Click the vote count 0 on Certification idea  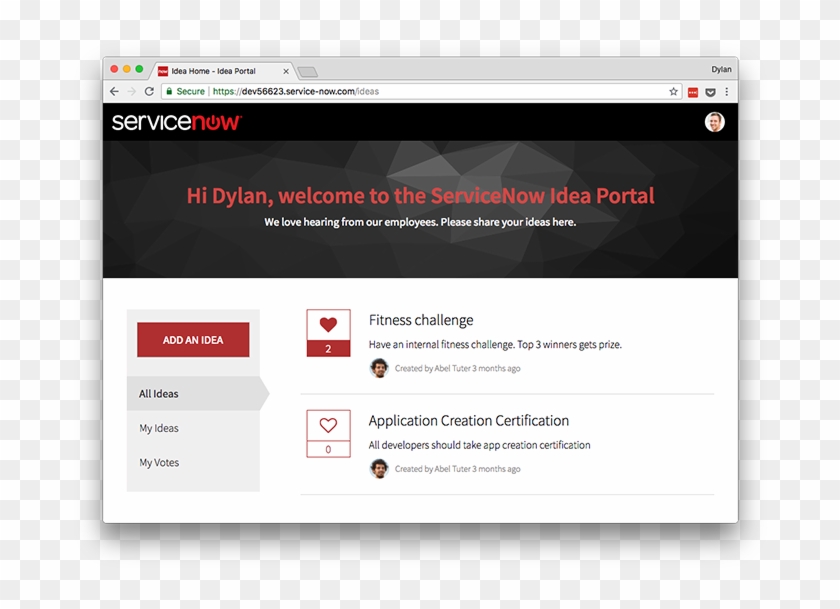[328, 449]
